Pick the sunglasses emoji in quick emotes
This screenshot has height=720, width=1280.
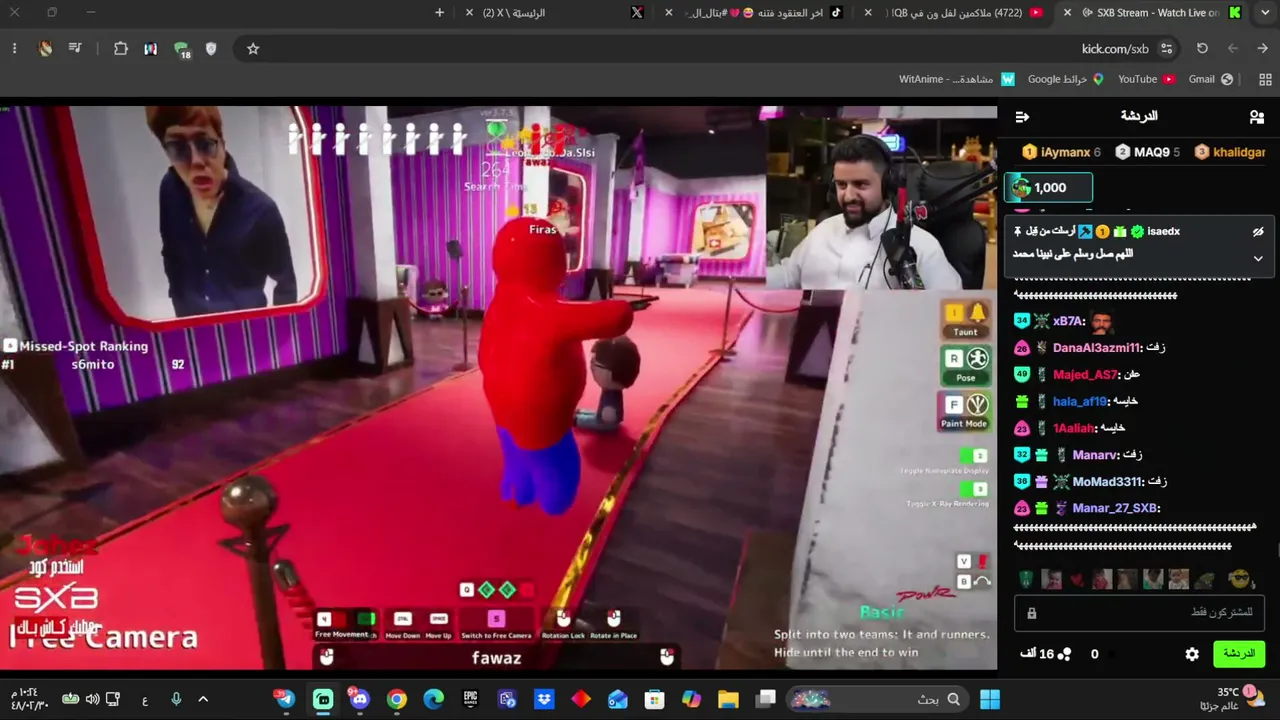pos(1240,579)
